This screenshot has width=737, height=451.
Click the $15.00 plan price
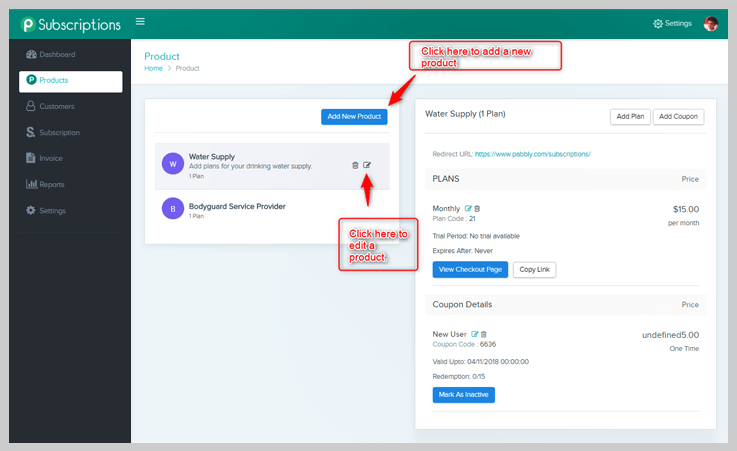click(686, 209)
